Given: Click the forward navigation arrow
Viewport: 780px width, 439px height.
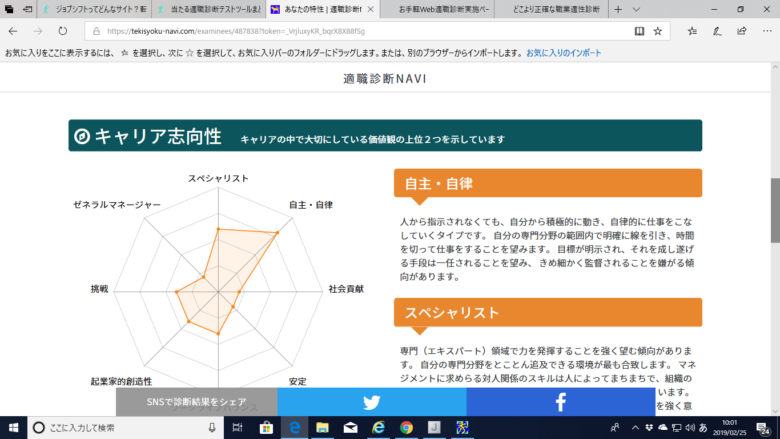Looking at the screenshot, I should click(38, 31).
